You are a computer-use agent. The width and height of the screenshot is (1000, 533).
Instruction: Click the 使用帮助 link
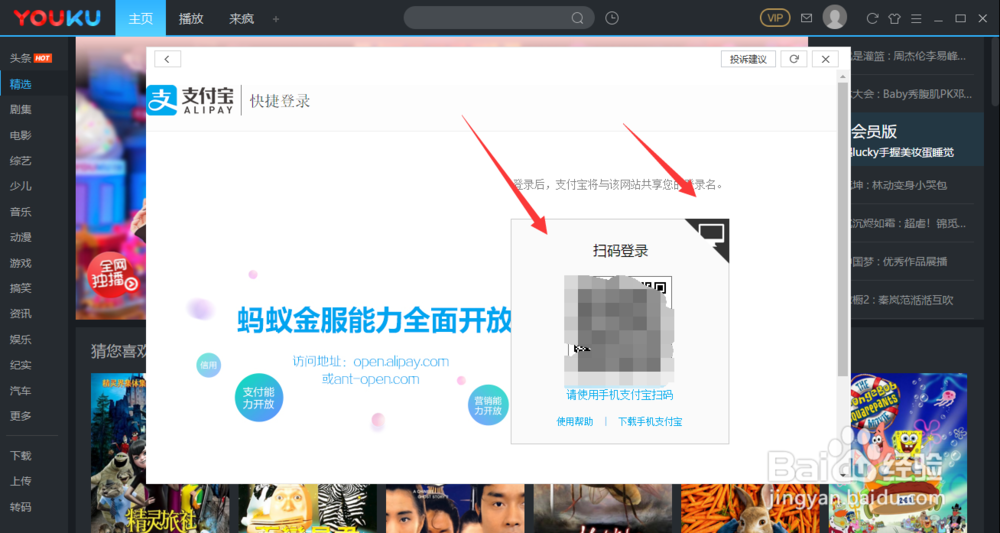pos(575,421)
